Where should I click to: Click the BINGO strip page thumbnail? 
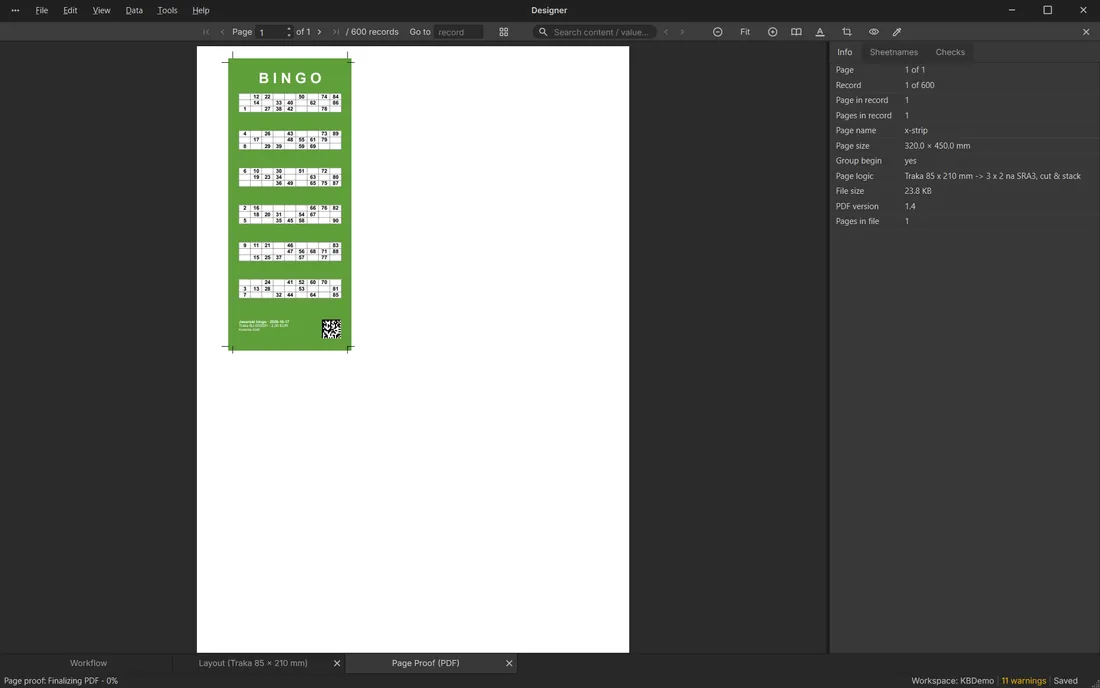(290, 204)
